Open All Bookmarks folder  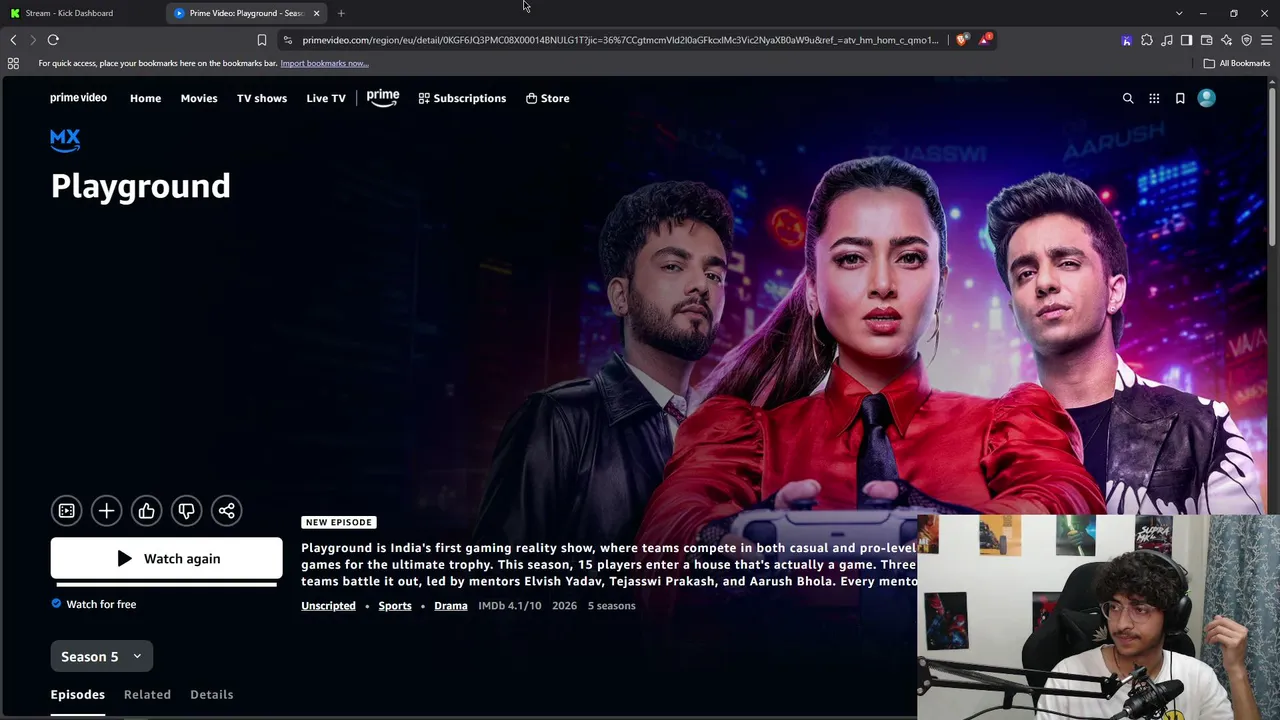tap(1237, 63)
